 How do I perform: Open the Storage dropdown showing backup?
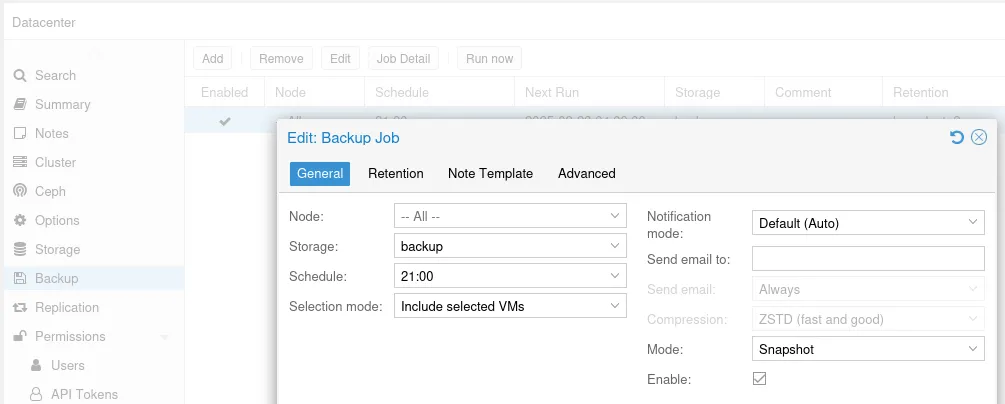(510, 246)
